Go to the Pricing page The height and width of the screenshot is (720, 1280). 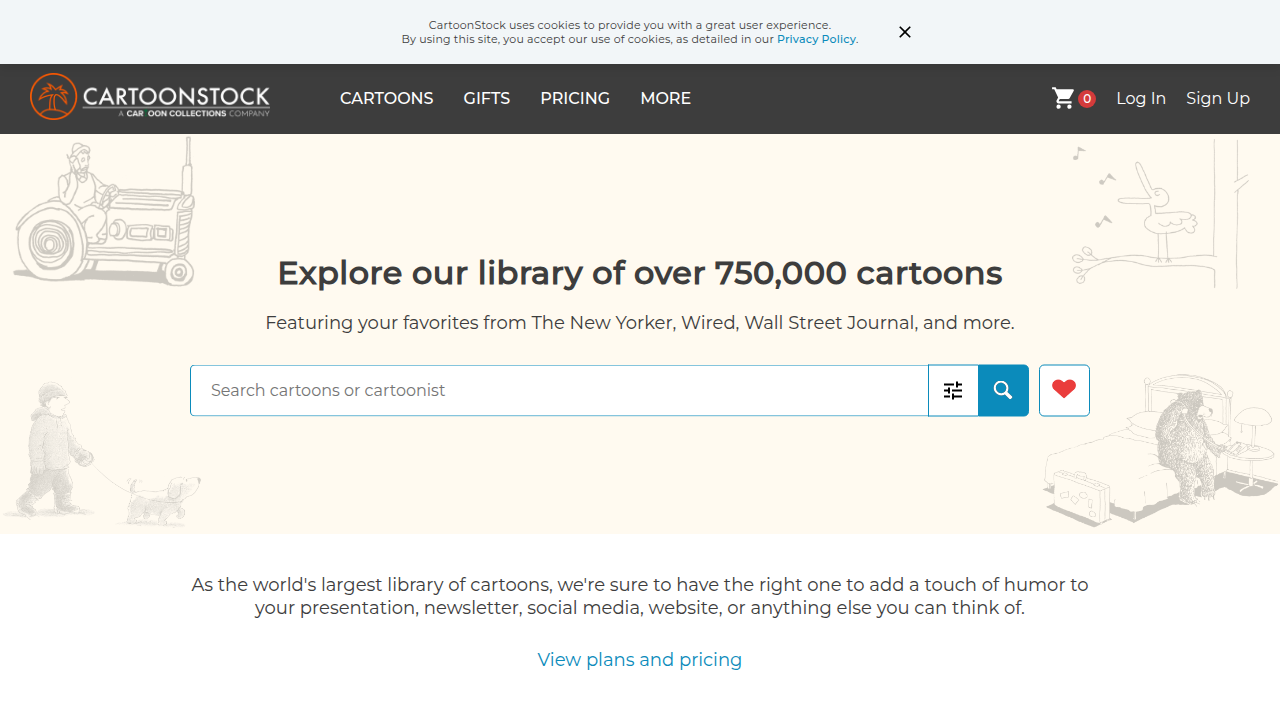click(x=575, y=98)
